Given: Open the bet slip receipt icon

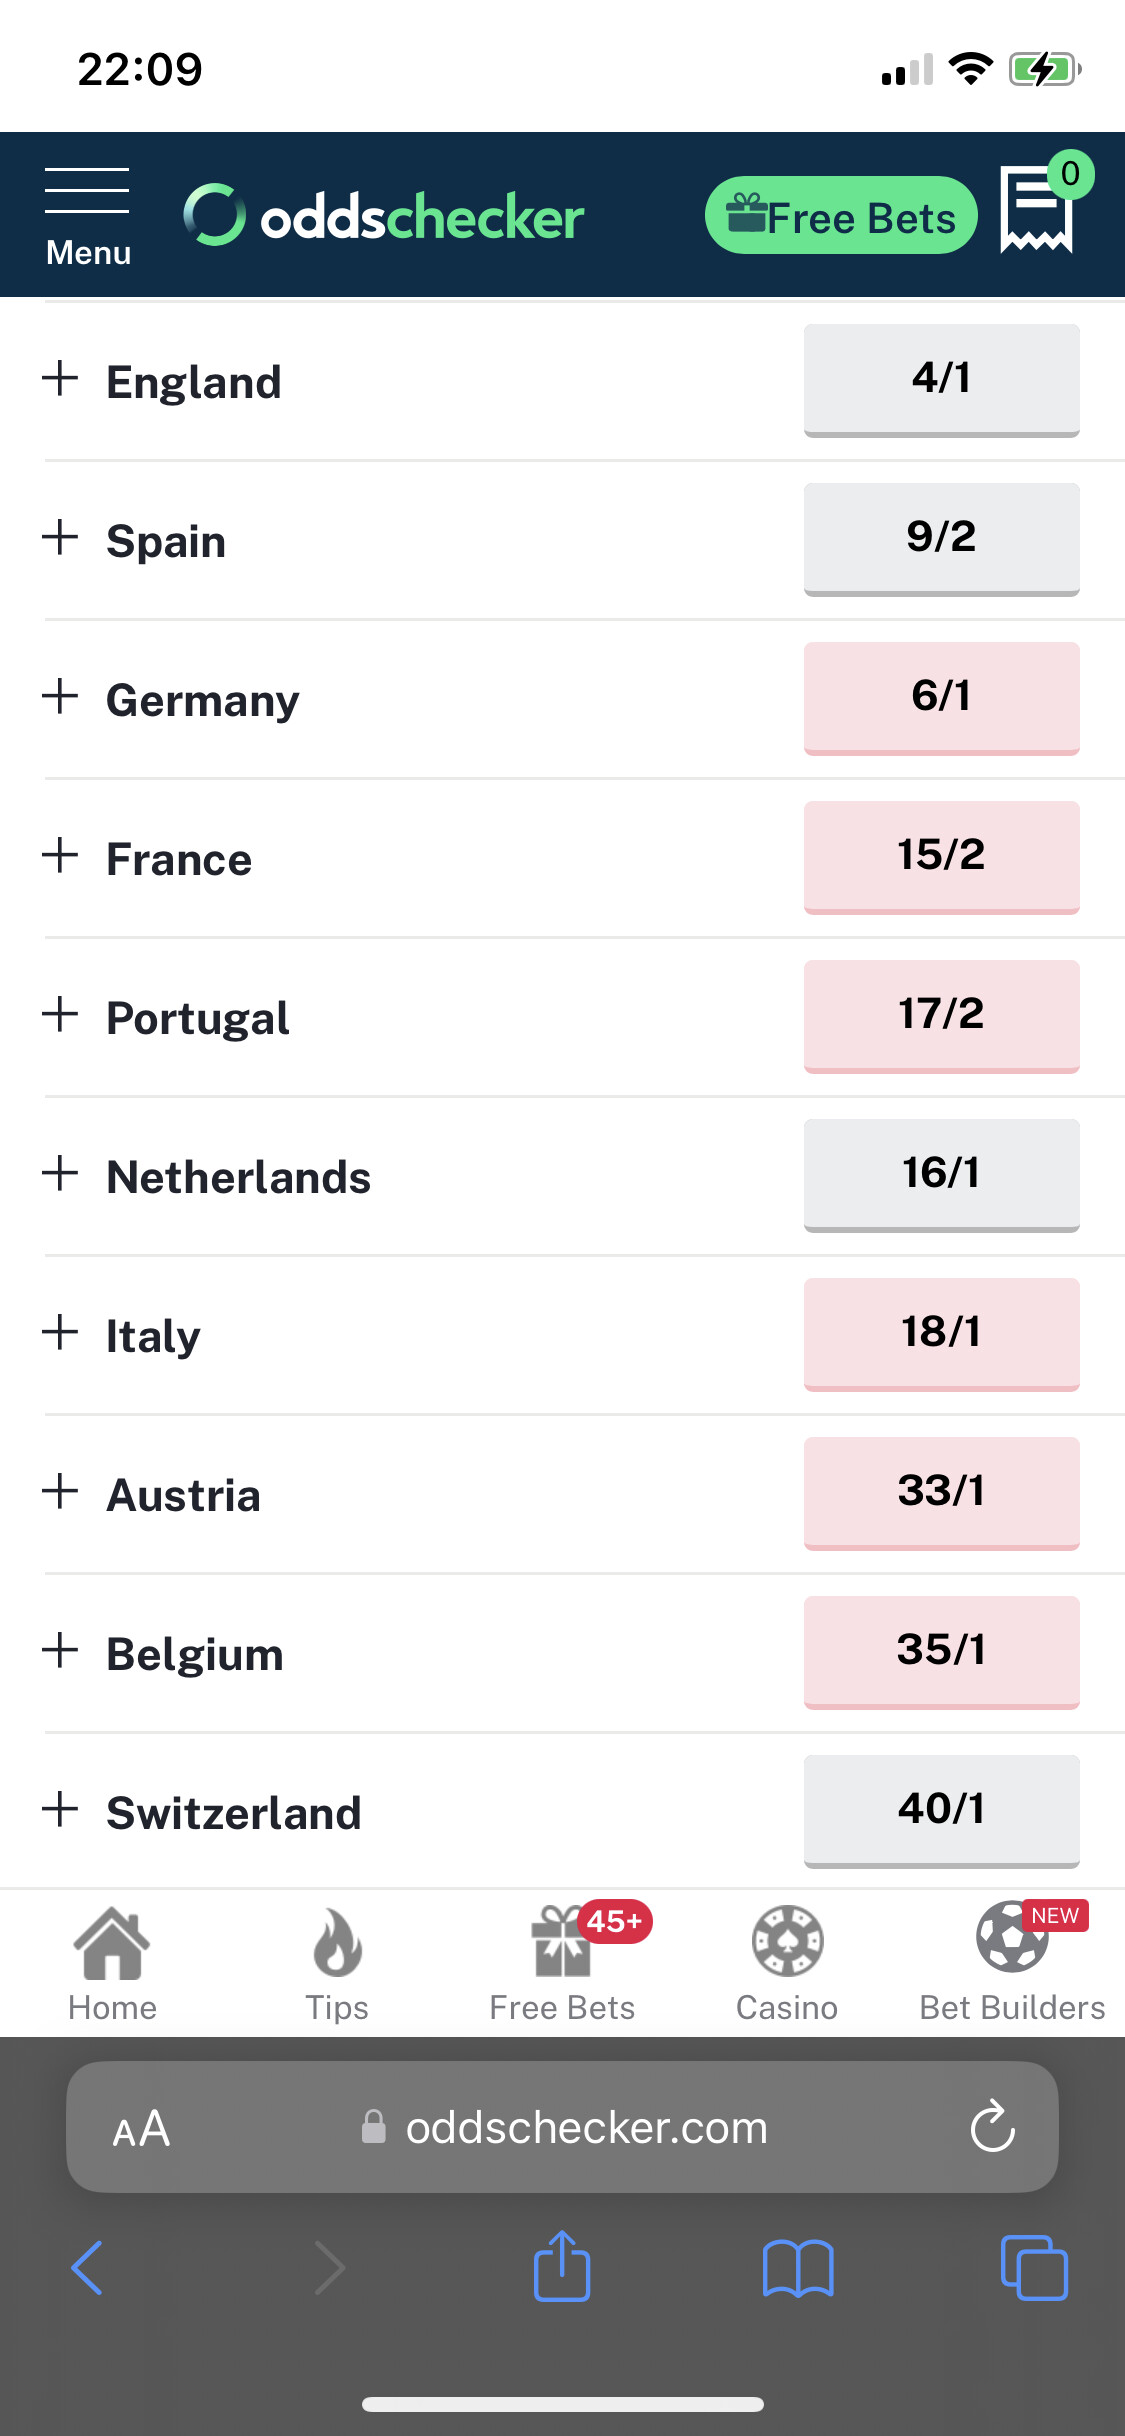Looking at the screenshot, I should coord(1037,210).
